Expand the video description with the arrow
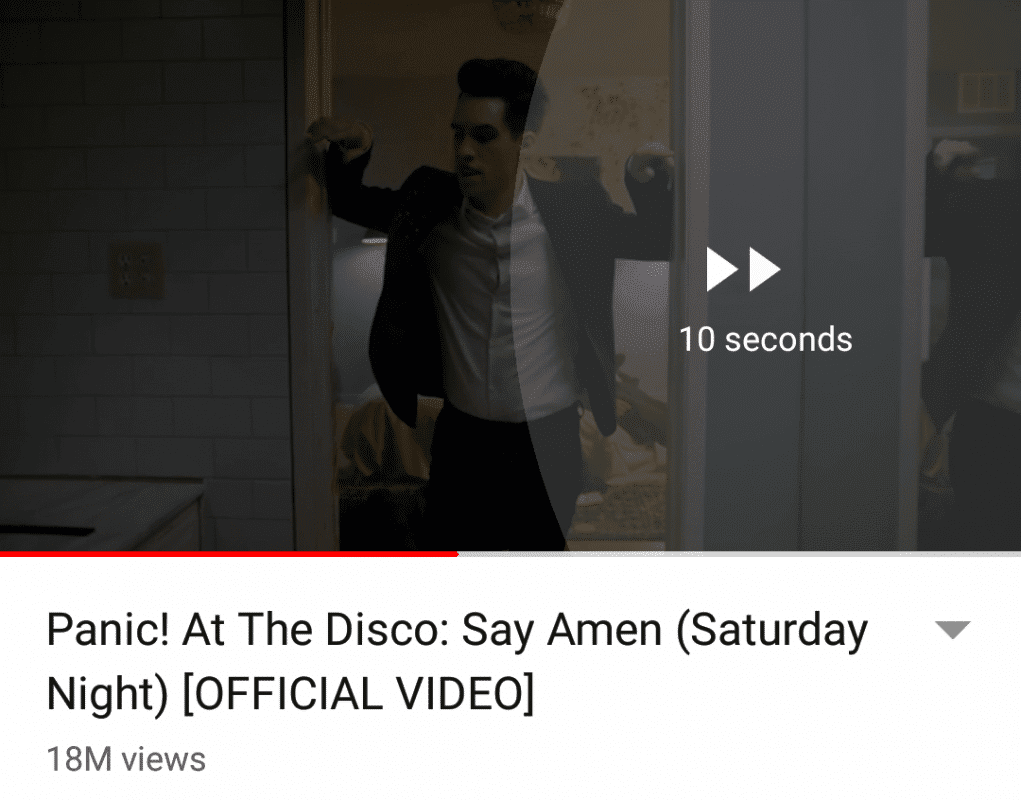This screenshot has width=1021, height=800. [x=953, y=630]
